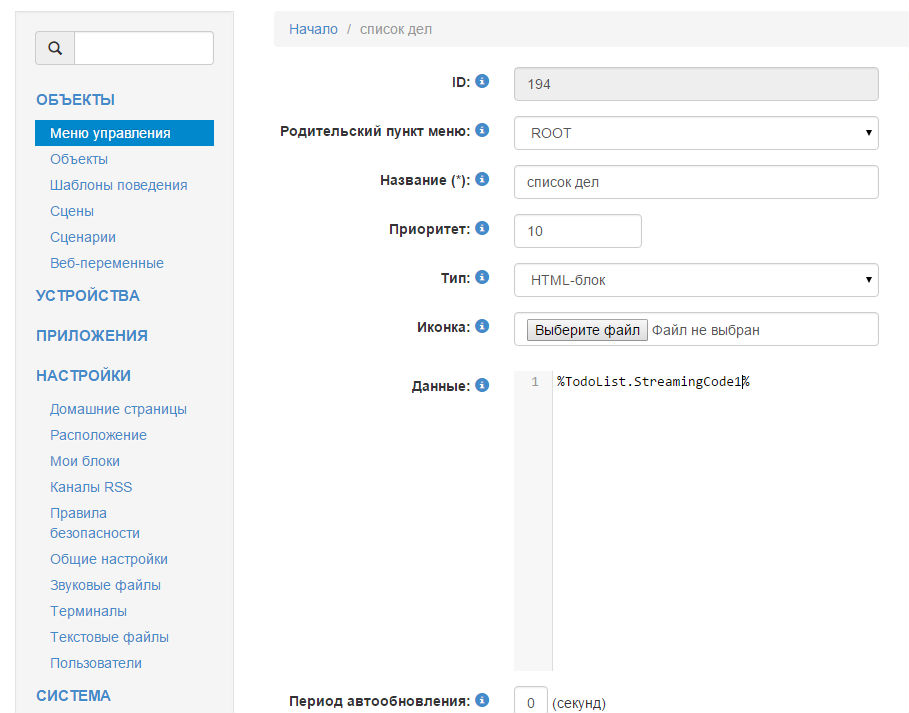This screenshot has width=909, height=713.
Task: Select Меню управления in the sidebar
Action: pos(110,133)
